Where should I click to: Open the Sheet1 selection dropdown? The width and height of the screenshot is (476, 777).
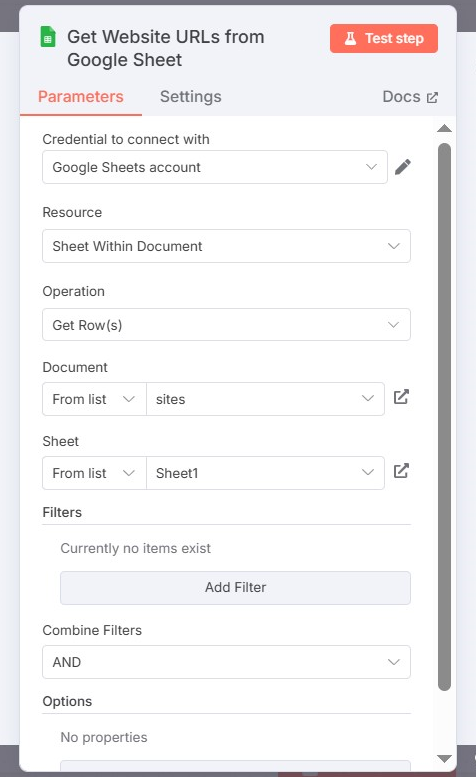point(265,473)
